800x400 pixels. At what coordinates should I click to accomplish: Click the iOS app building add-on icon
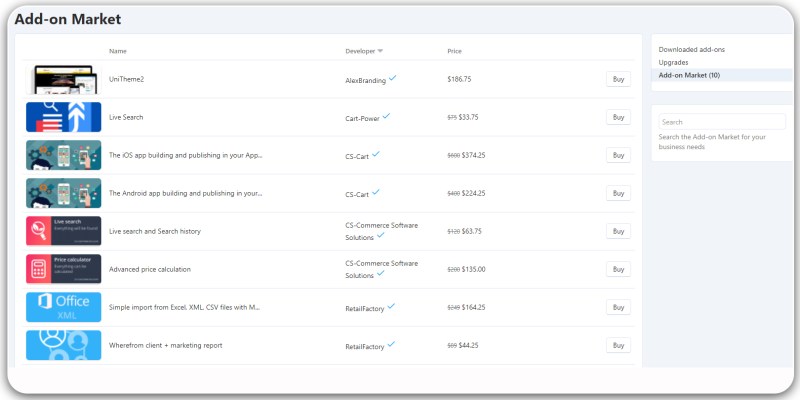tap(63, 155)
